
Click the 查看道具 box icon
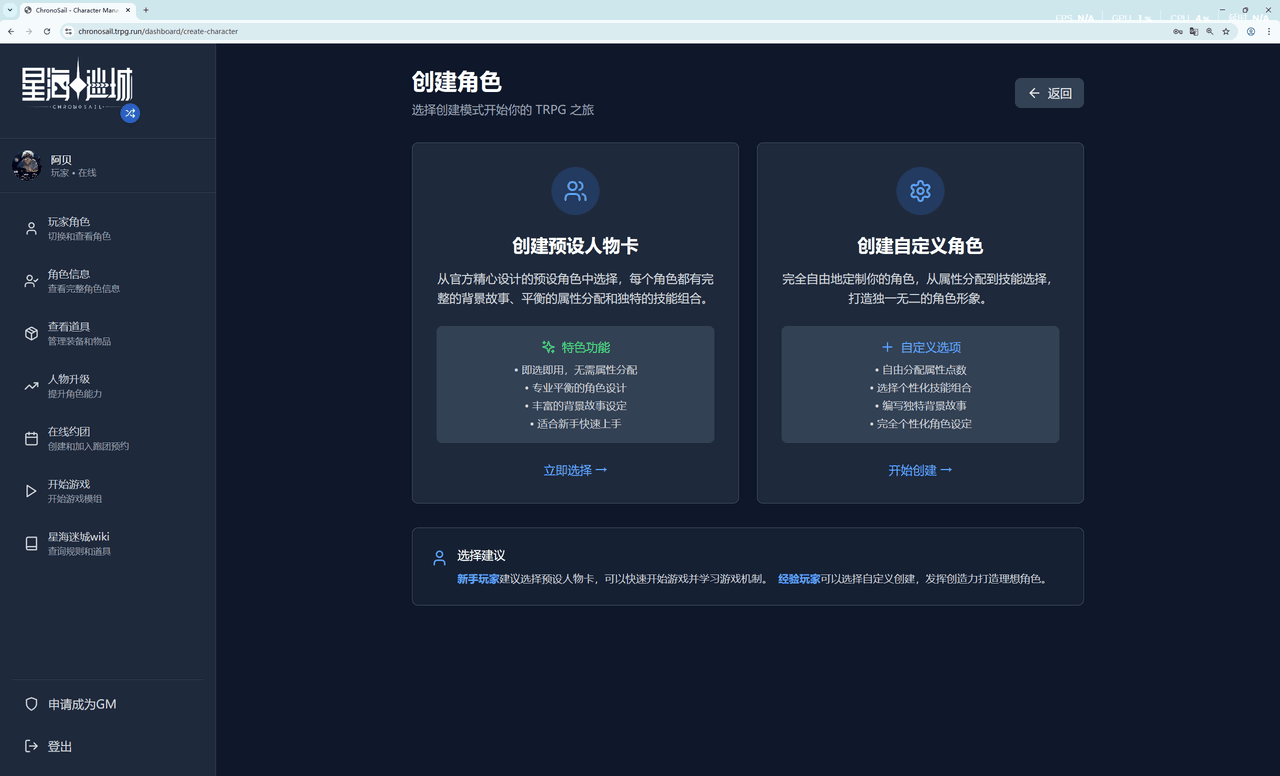coord(28,333)
